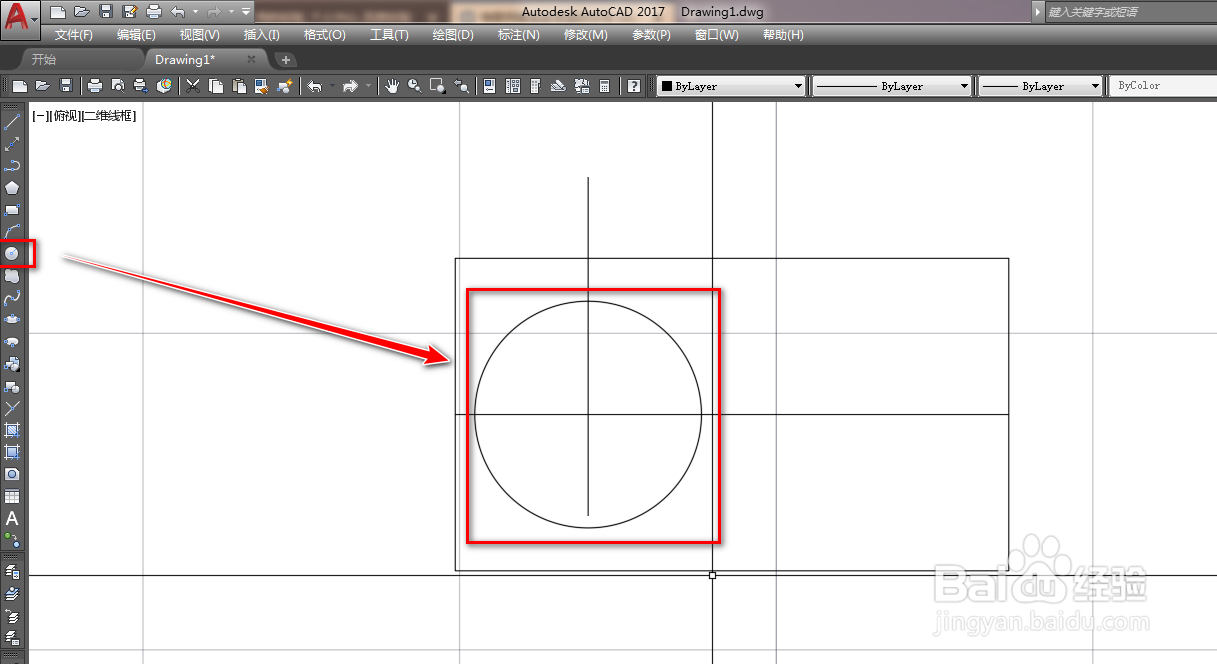The image size is (1217, 664).
Task: Add a new drawing tab
Action: (x=285, y=60)
